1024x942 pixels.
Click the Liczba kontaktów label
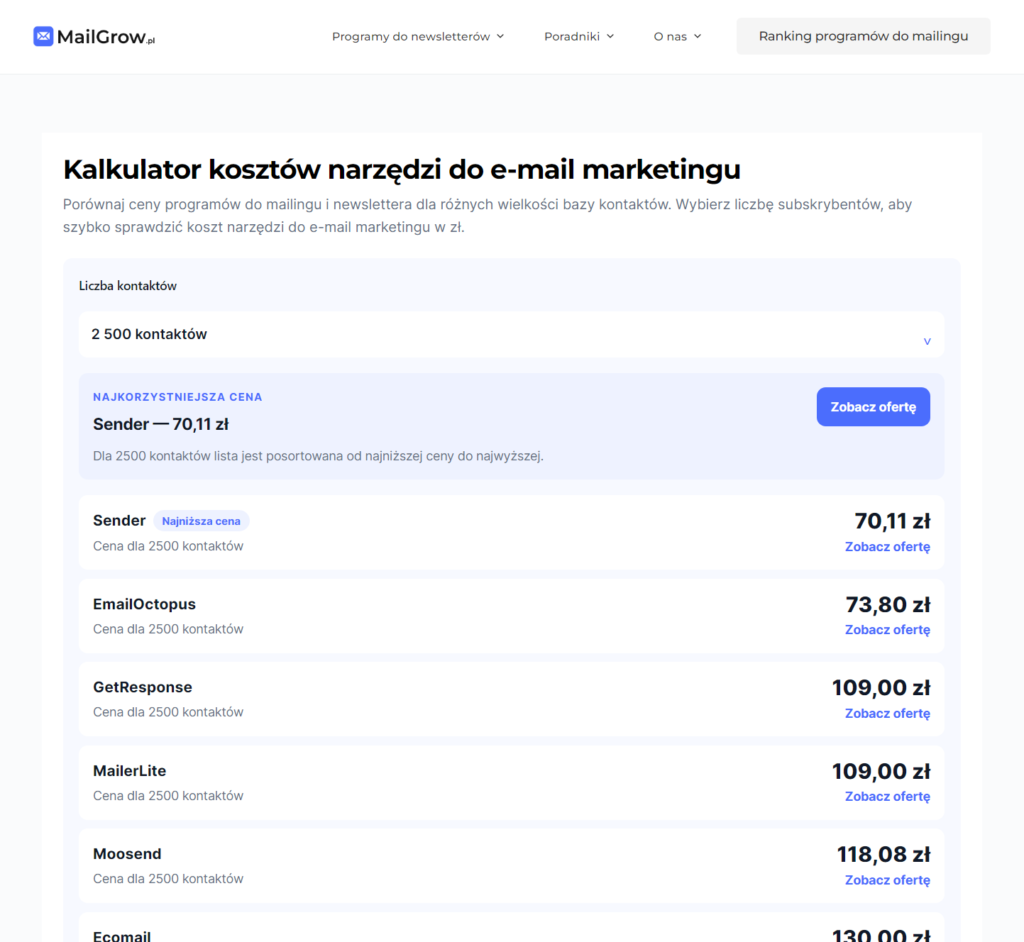128,285
